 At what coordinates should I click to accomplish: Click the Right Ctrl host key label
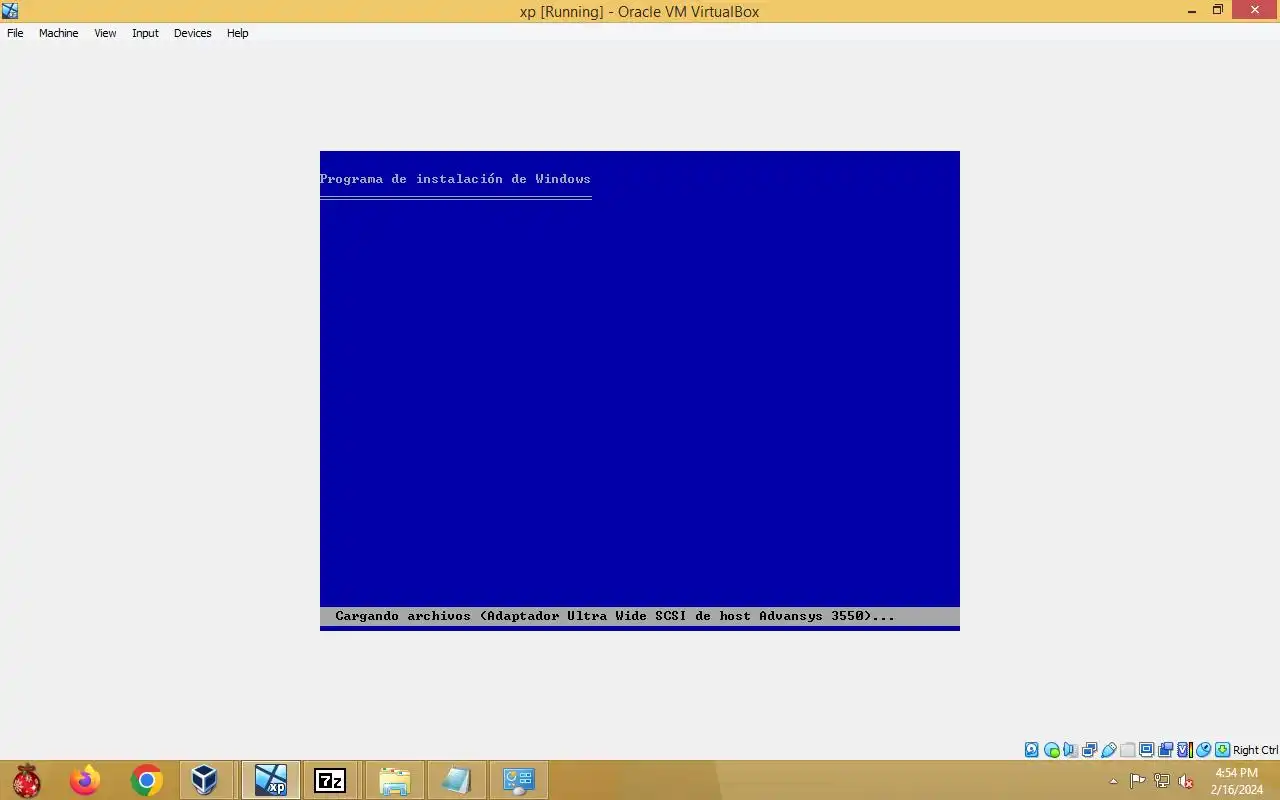tap(1255, 750)
